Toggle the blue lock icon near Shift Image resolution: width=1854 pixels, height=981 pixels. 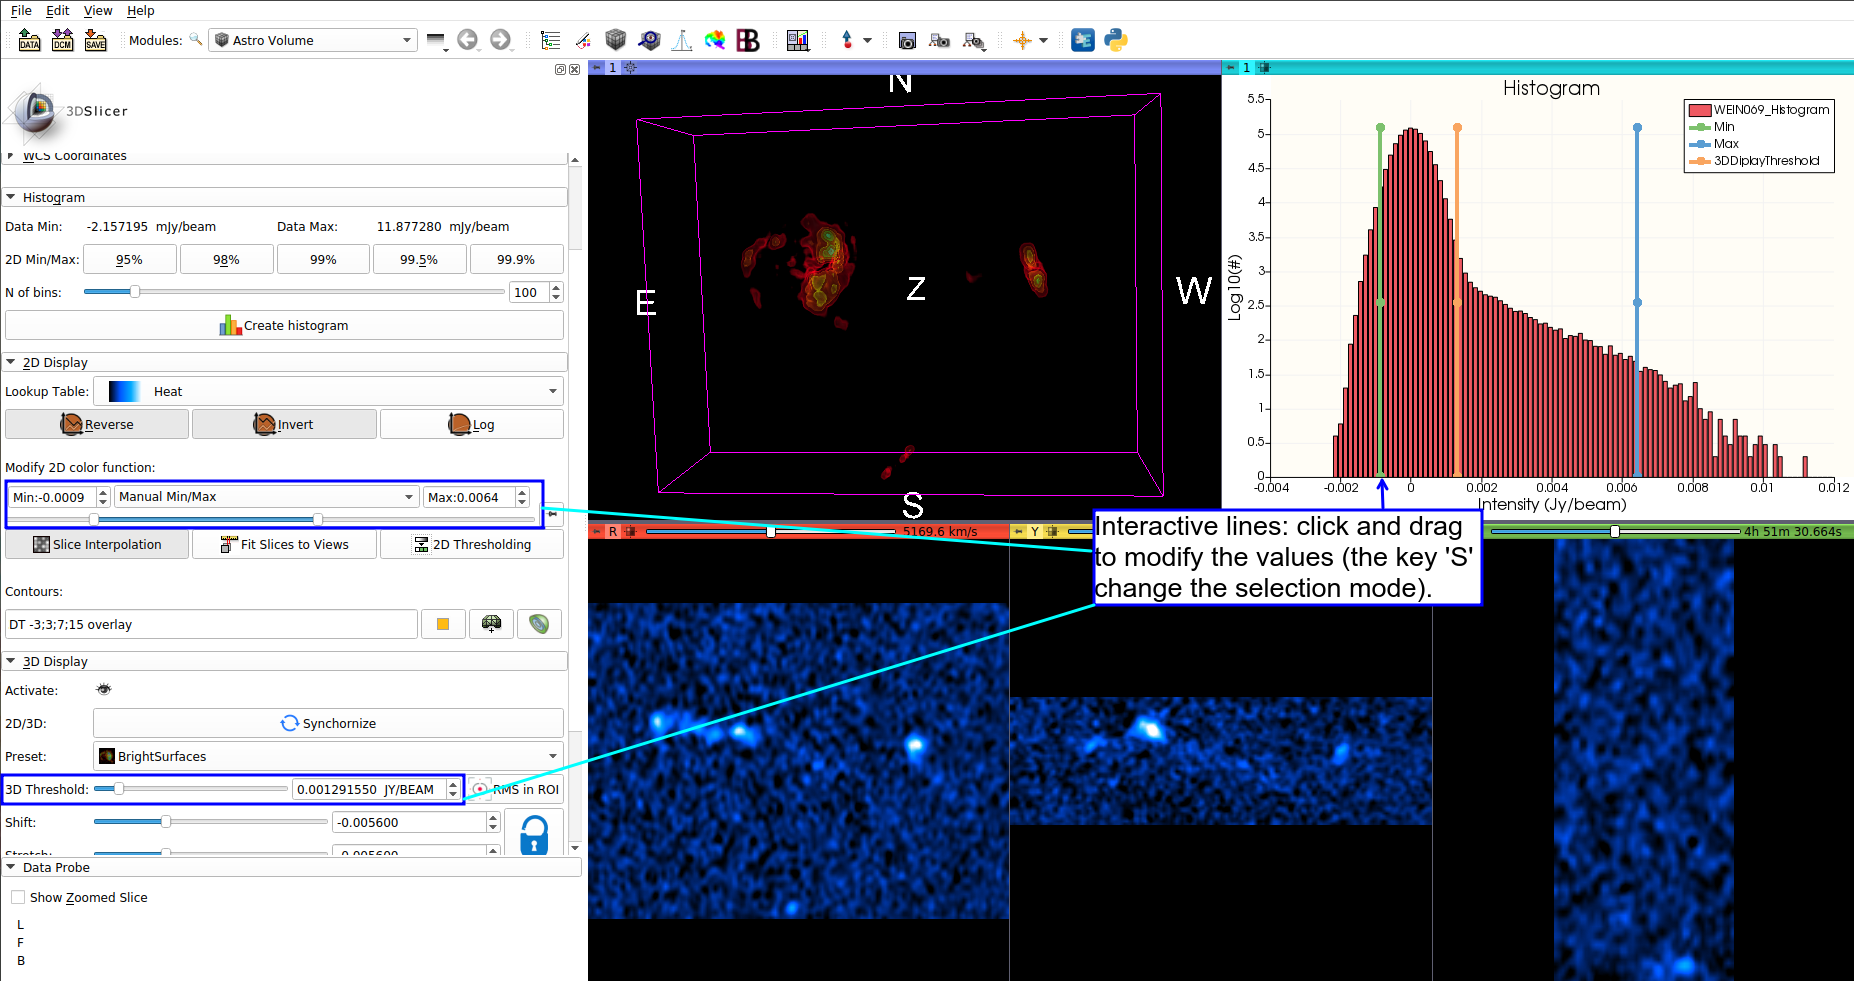tap(534, 834)
